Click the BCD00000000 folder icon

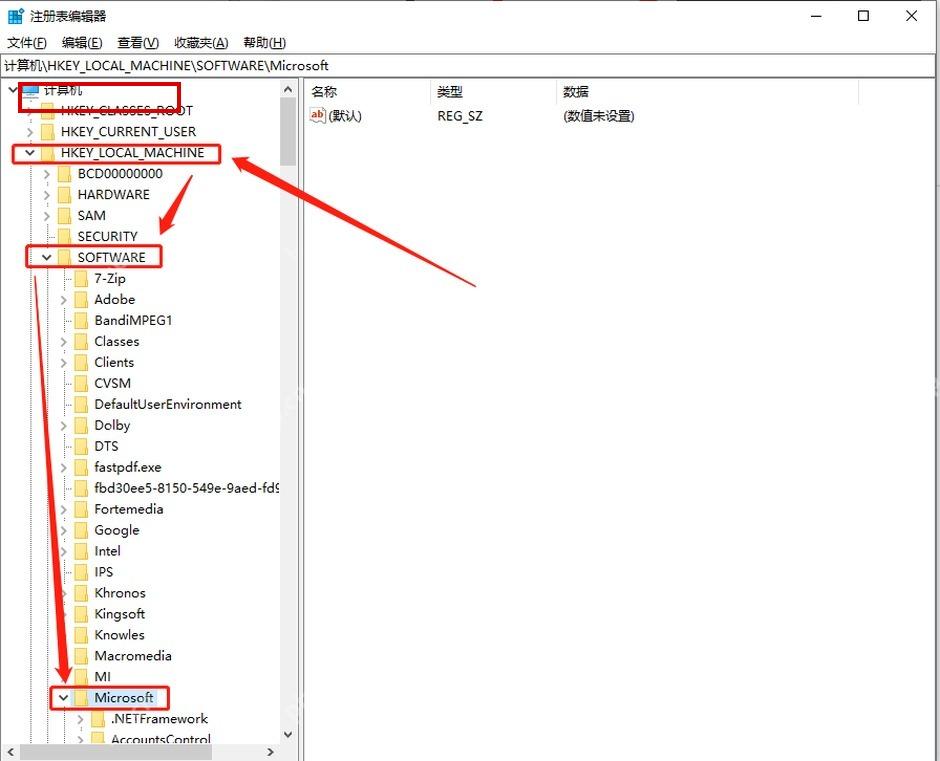click(x=64, y=174)
